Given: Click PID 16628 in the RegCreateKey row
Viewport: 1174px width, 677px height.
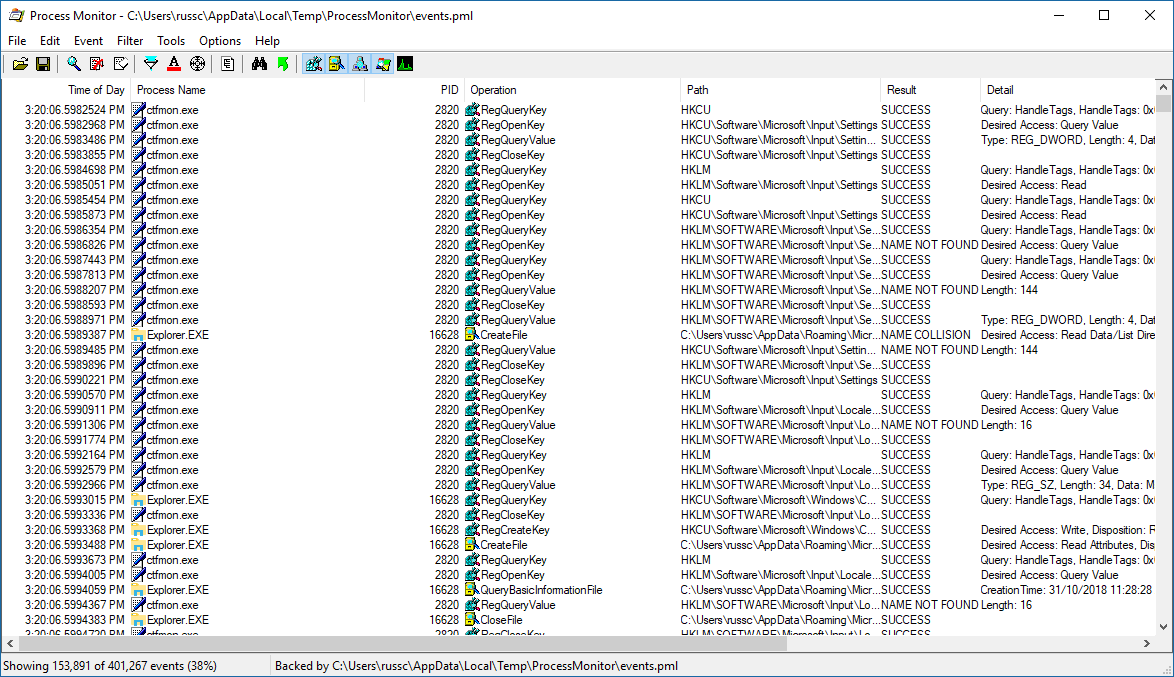Looking at the screenshot, I should (x=444, y=530).
